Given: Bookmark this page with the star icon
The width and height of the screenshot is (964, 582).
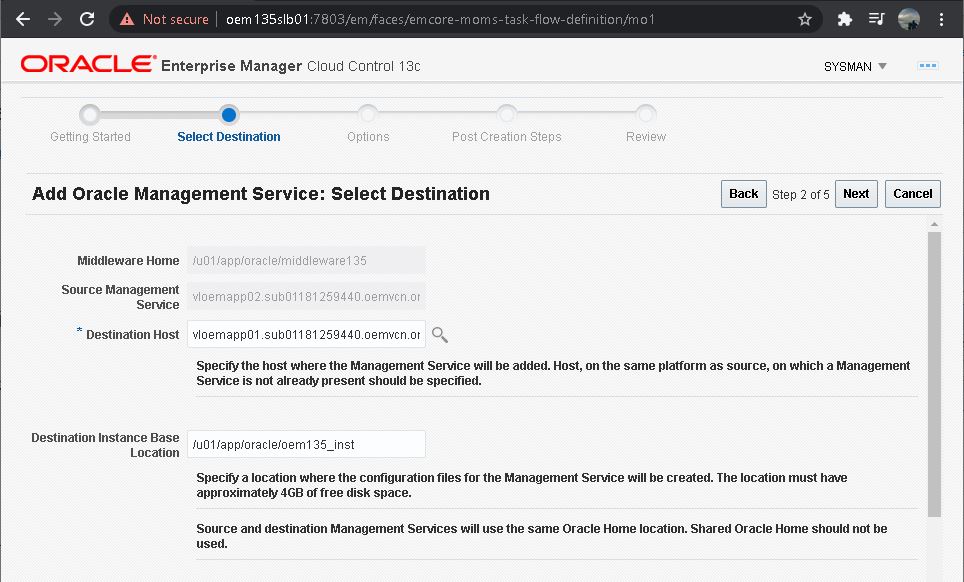Looking at the screenshot, I should coord(806,18).
